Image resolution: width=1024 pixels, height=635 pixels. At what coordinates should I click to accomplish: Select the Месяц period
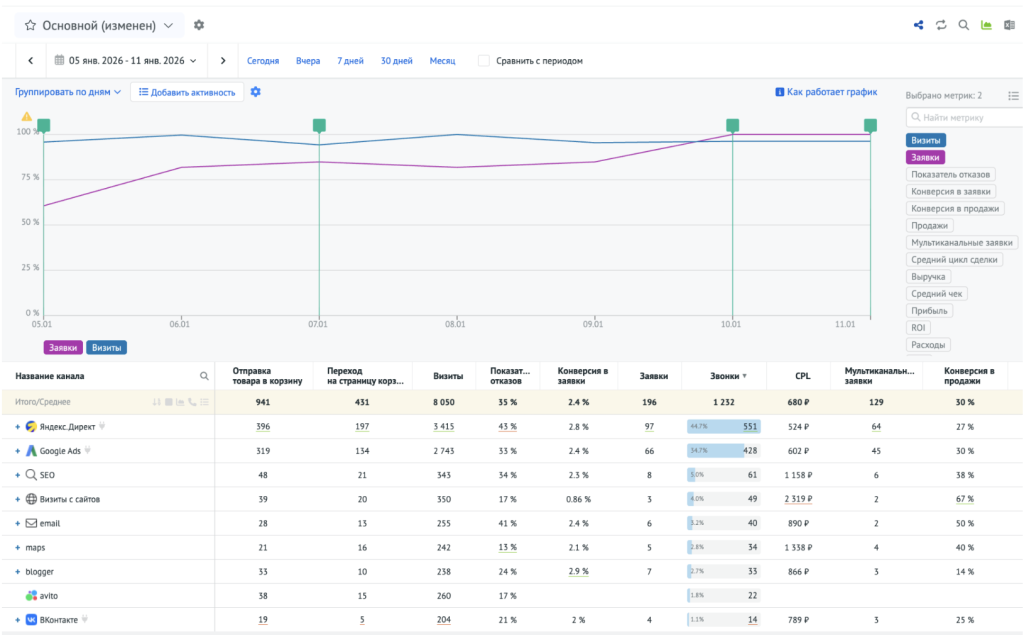(442, 61)
